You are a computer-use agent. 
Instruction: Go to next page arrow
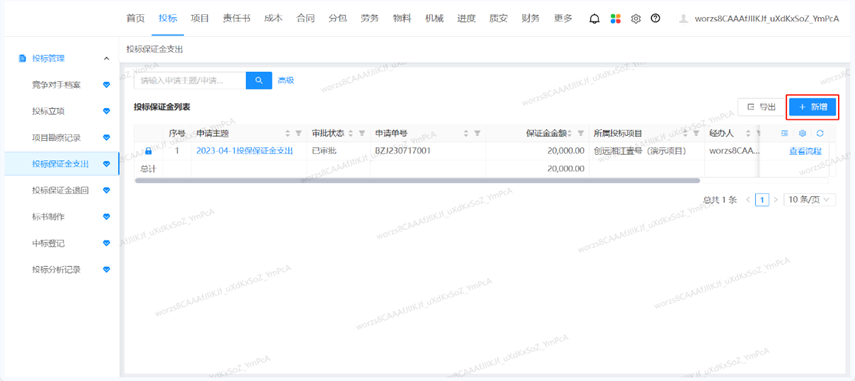click(775, 199)
